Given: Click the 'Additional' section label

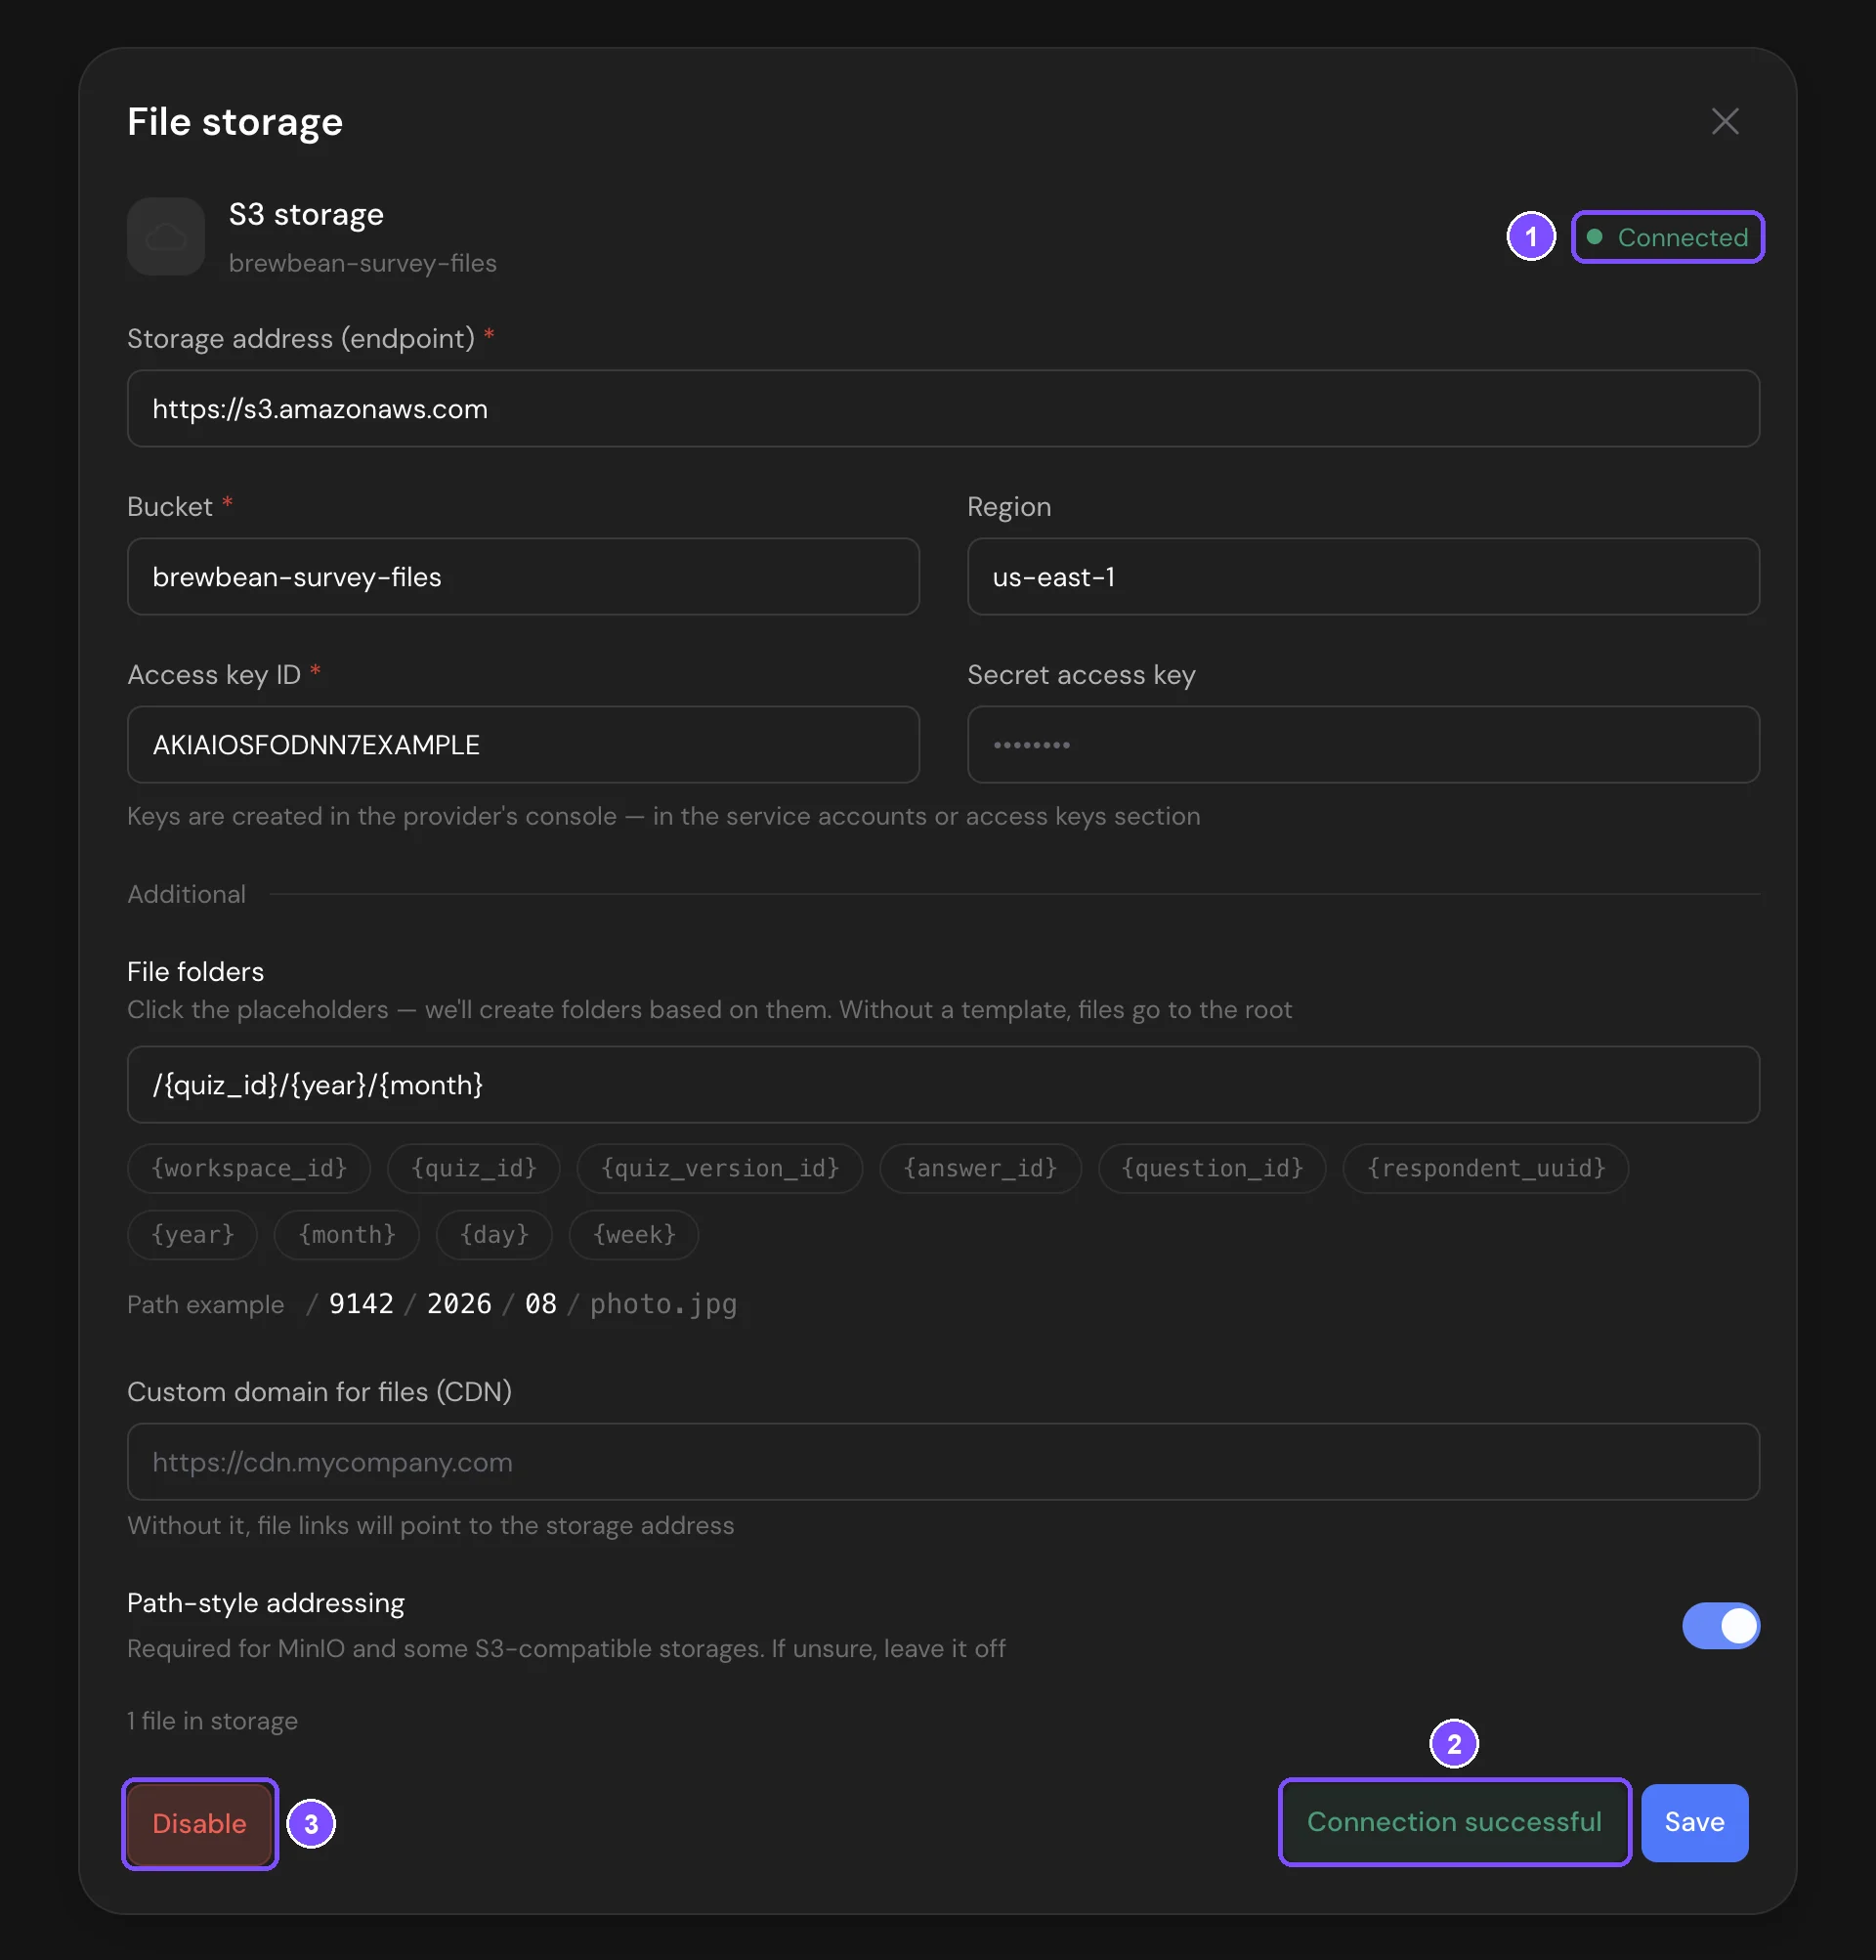Looking at the screenshot, I should pos(186,893).
